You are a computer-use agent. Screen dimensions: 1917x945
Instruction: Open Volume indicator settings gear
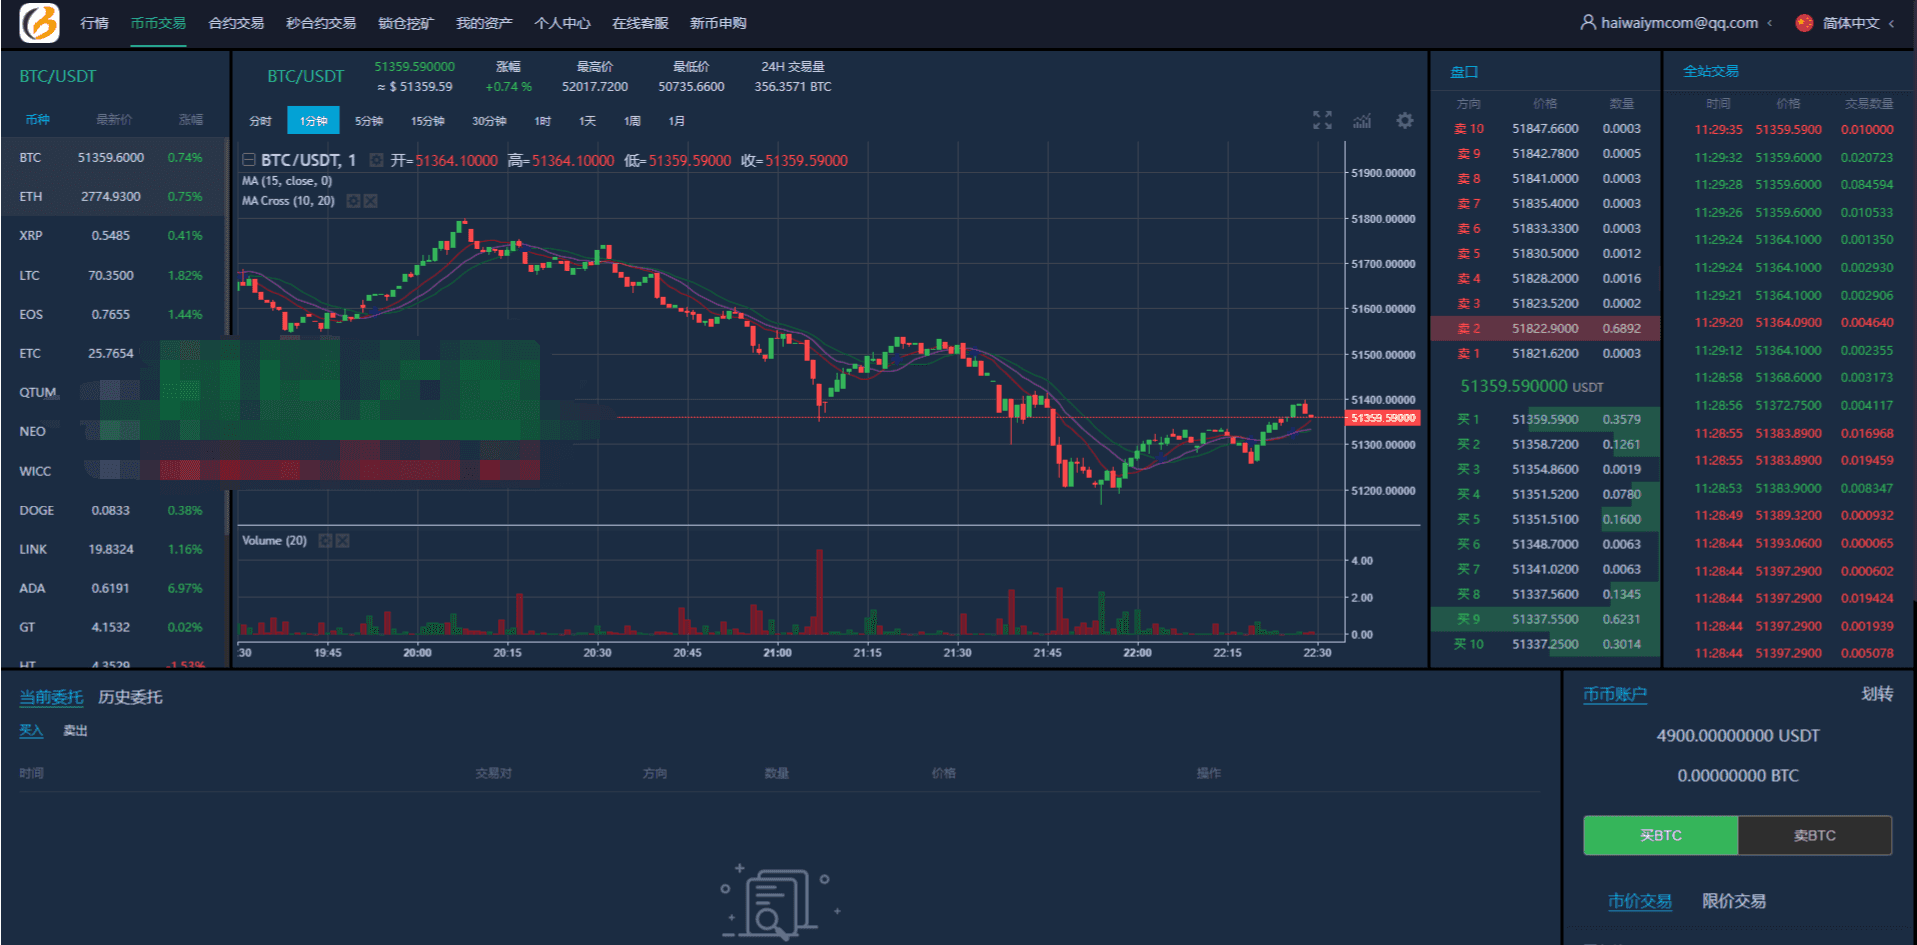pos(325,541)
